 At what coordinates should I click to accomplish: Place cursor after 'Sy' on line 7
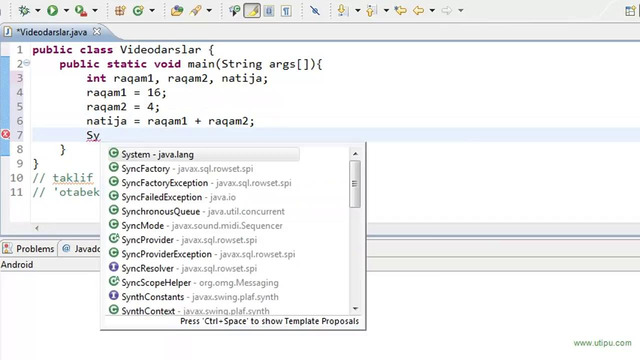tap(100, 135)
